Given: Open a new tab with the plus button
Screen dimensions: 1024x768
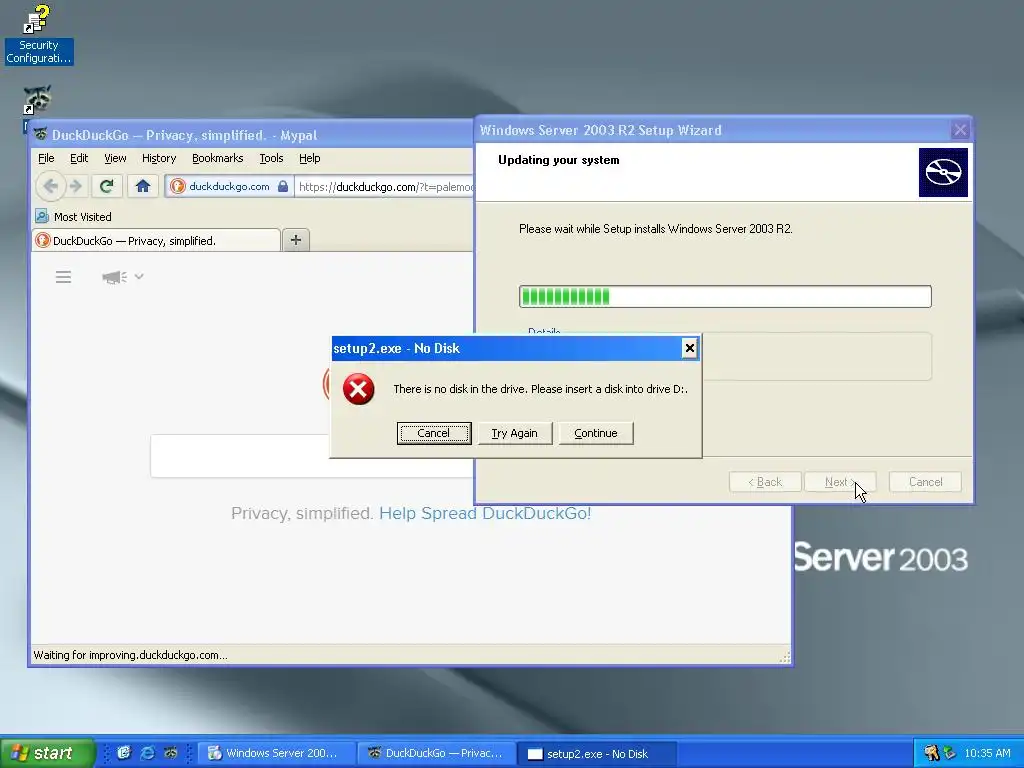Looking at the screenshot, I should [296, 240].
